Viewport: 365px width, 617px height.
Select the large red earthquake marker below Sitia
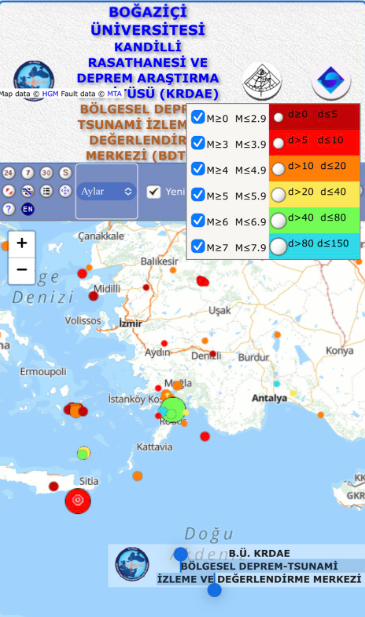tap(78, 501)
